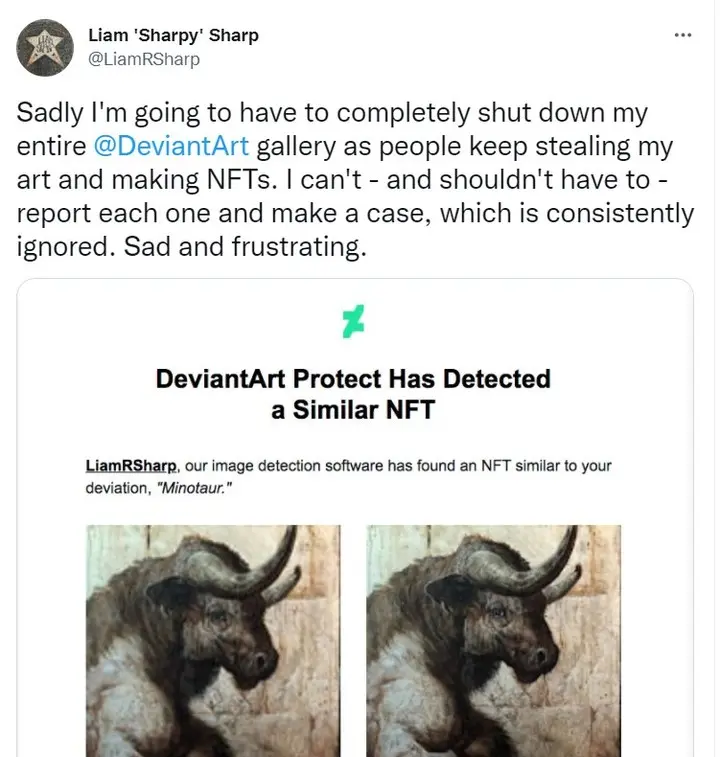Click the "Sad and frustrating." sentence

[x=245, y=246]
